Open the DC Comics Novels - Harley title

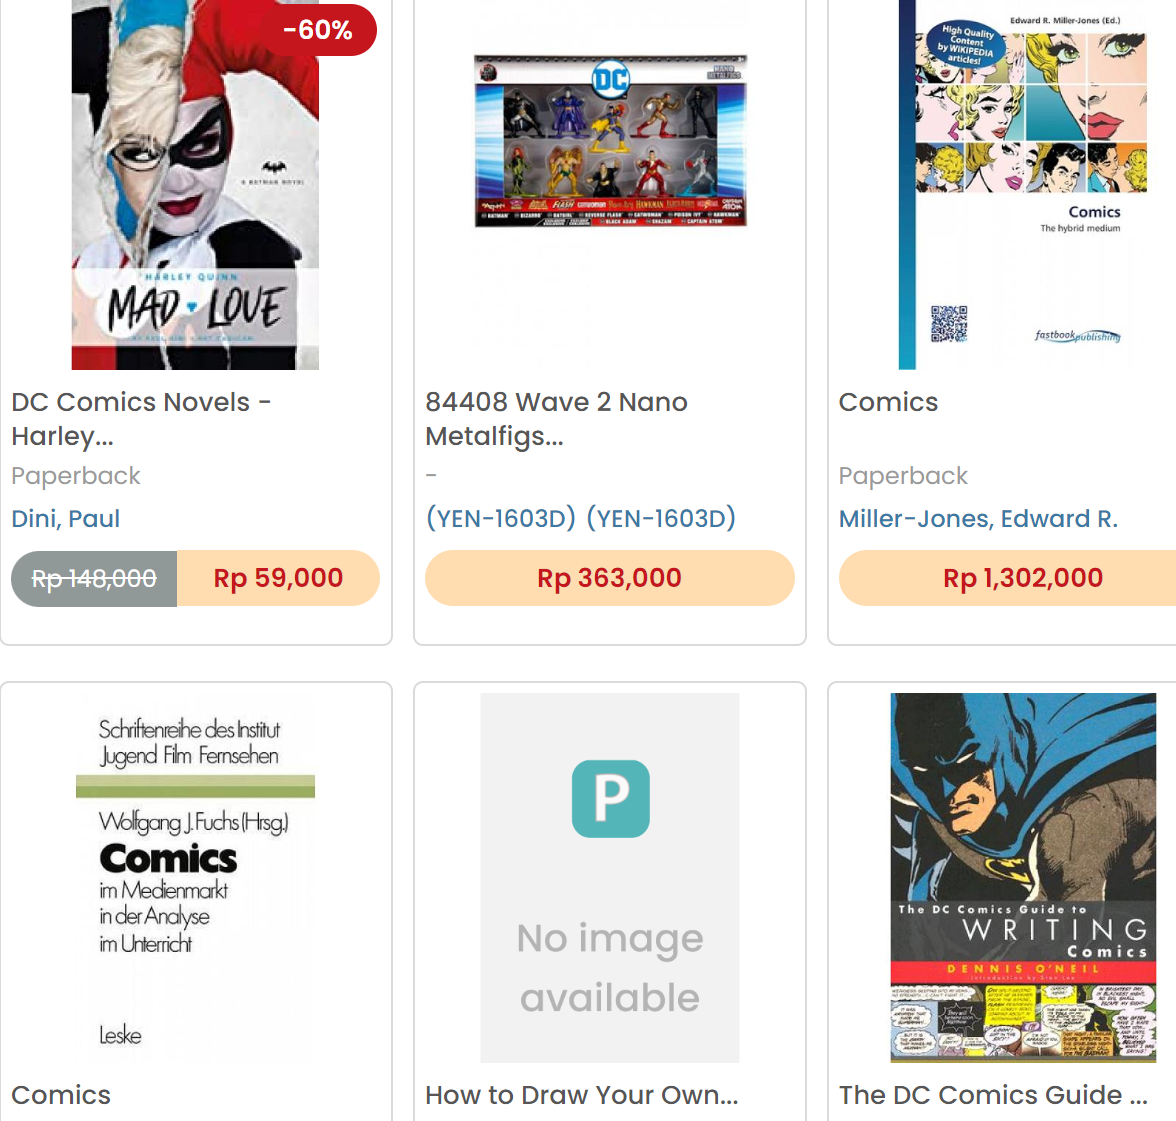pyautogui.click(x=141, y=418)
